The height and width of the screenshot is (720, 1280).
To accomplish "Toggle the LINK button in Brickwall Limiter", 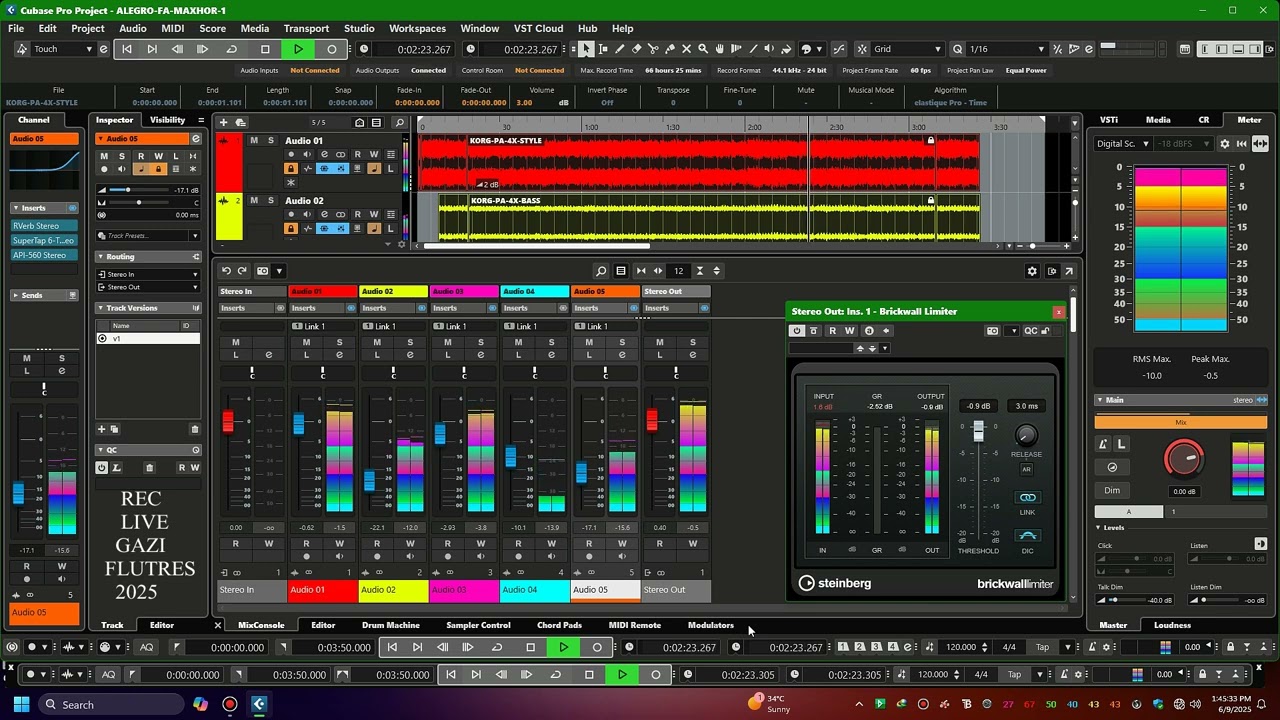I will coord(1027,498).
